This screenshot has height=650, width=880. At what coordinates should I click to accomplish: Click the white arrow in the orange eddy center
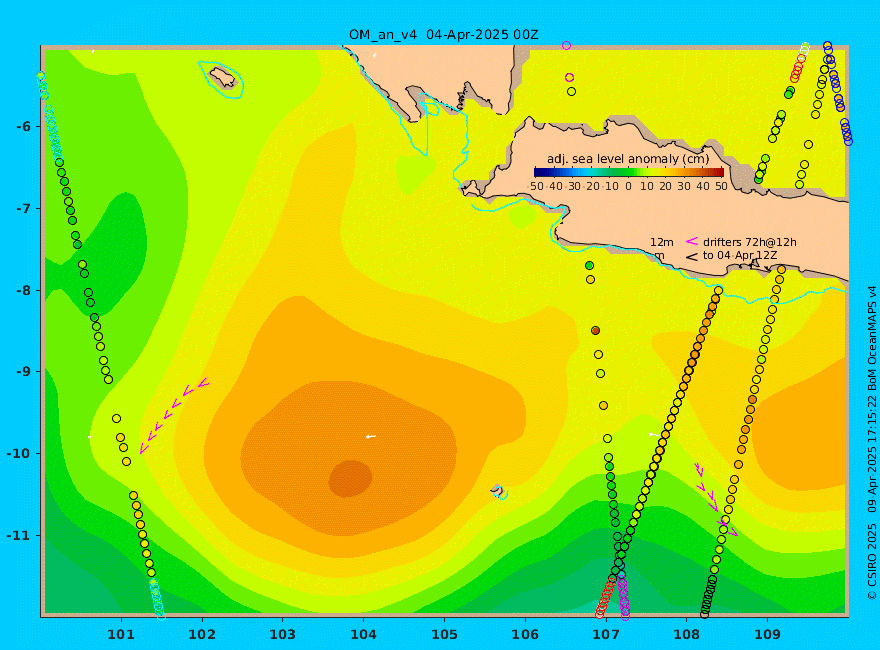point(370,436)
